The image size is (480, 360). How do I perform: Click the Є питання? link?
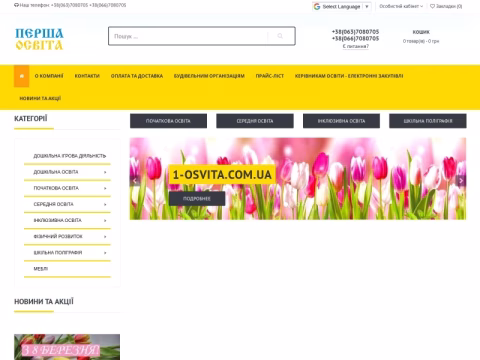[x=356, y=46]
